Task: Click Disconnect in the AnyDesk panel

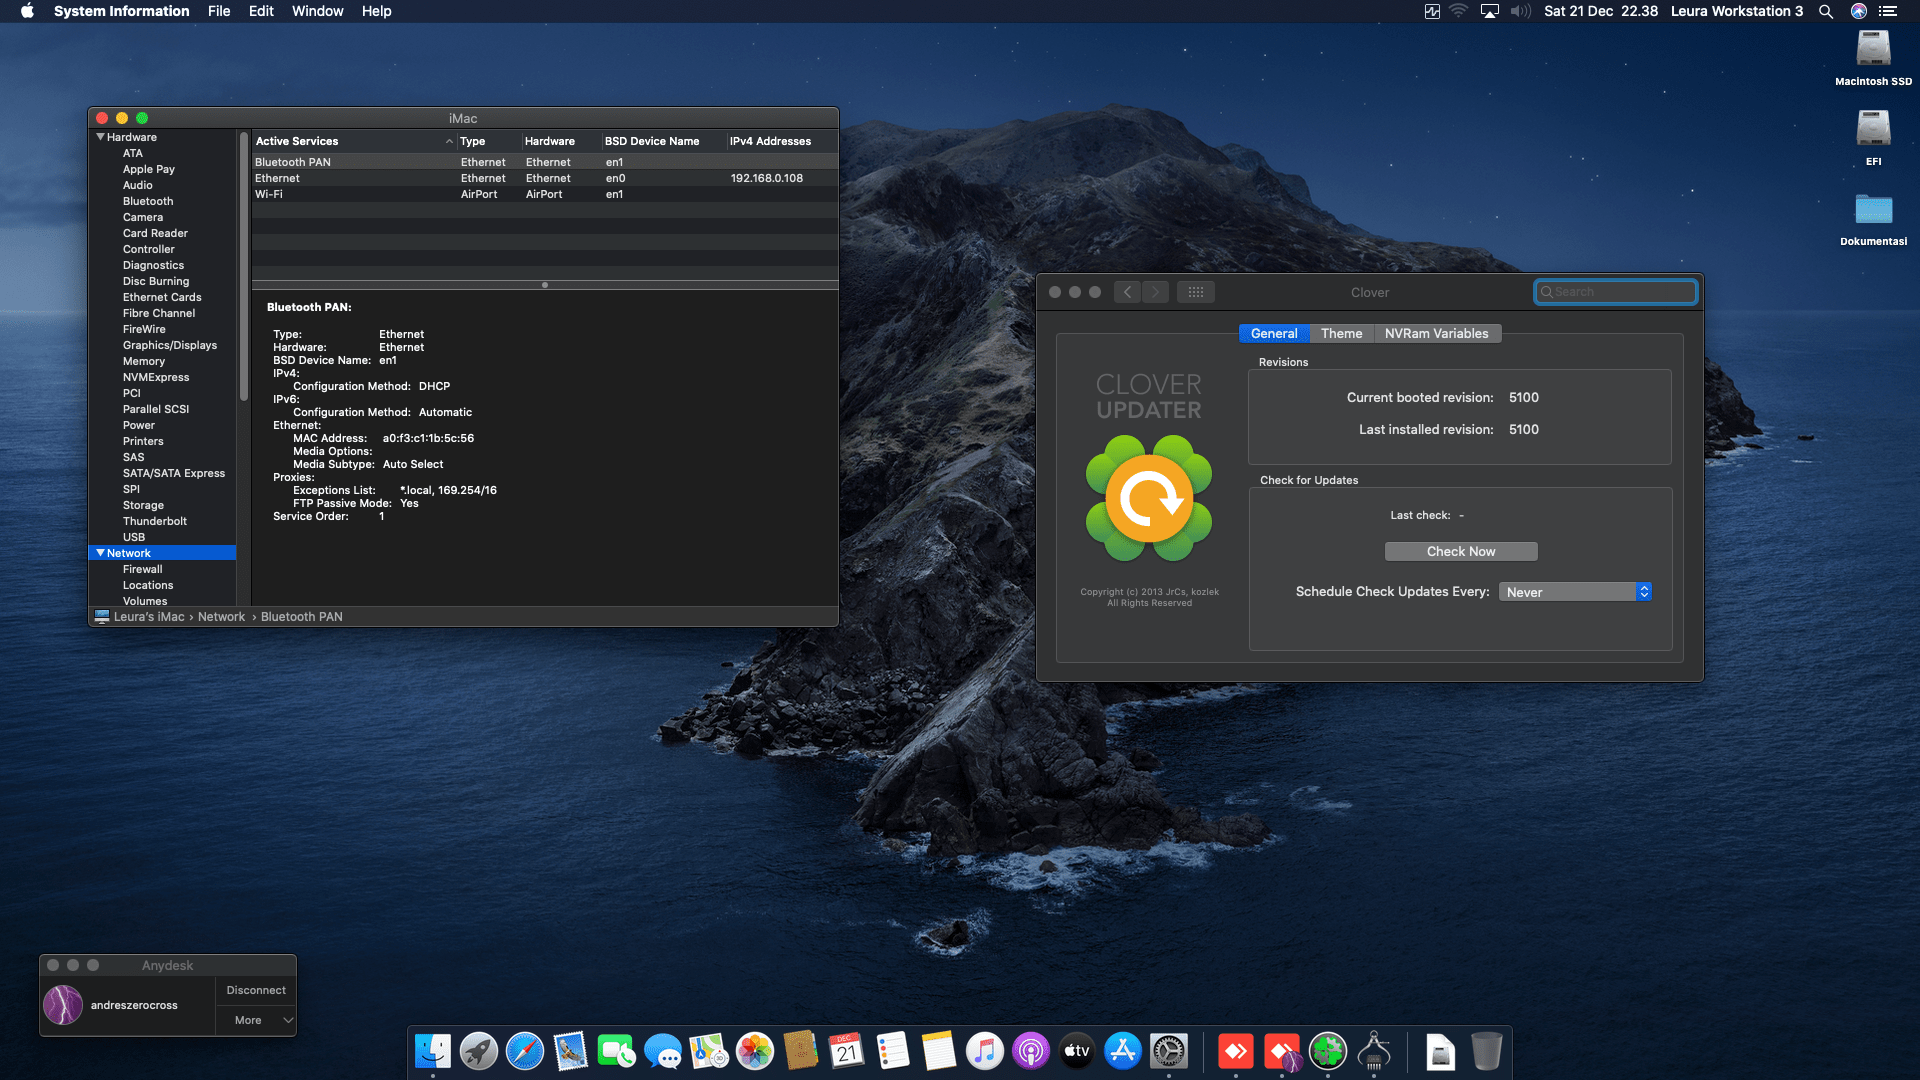Action: (255, 989)
